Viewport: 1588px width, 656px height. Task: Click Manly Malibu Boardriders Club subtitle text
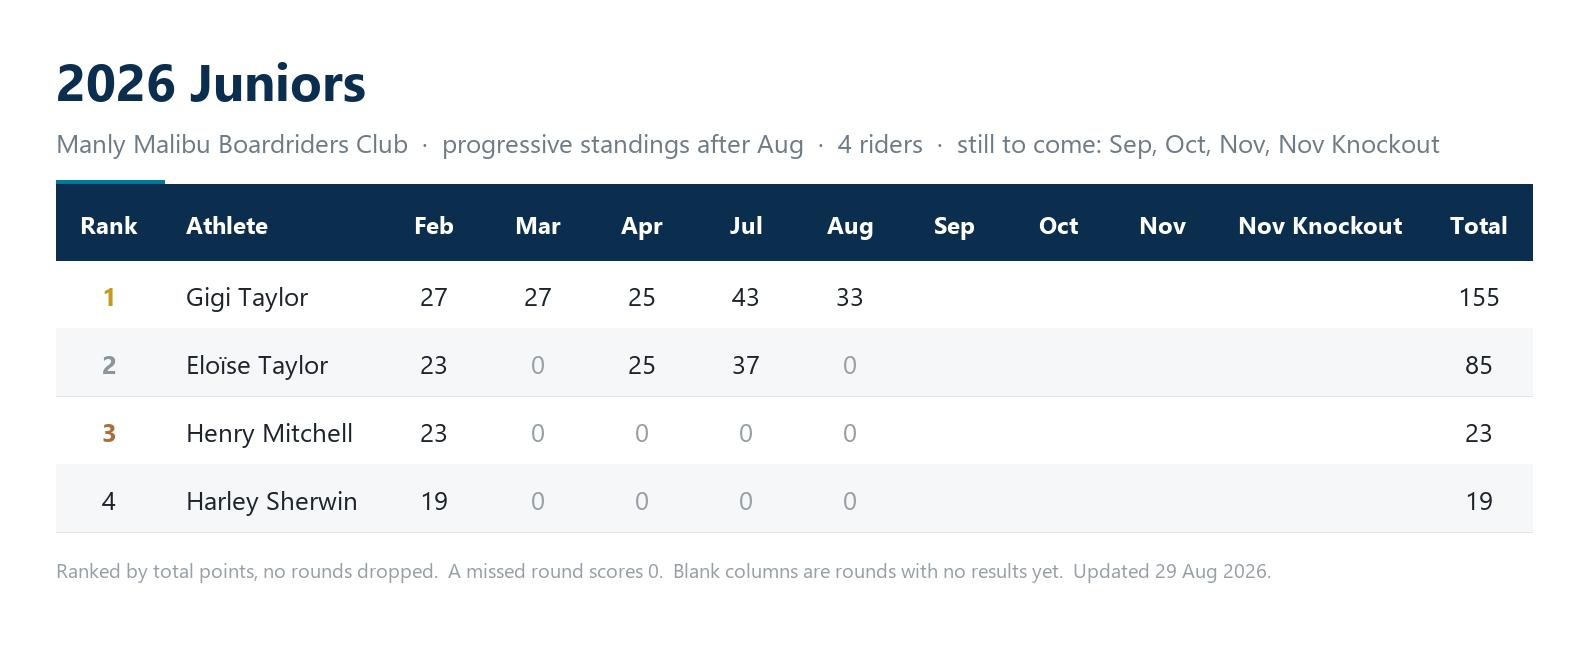tap(232, 145)
